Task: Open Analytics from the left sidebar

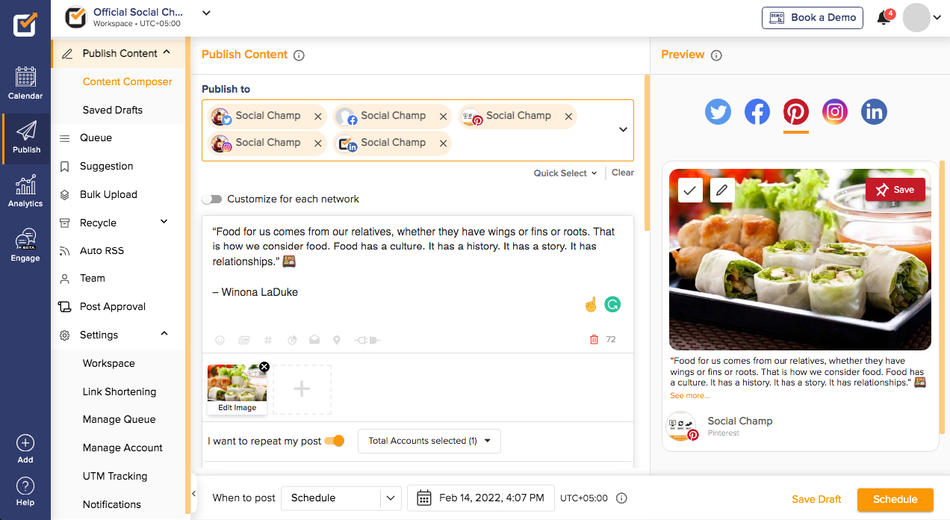Action: coord(25,192)
